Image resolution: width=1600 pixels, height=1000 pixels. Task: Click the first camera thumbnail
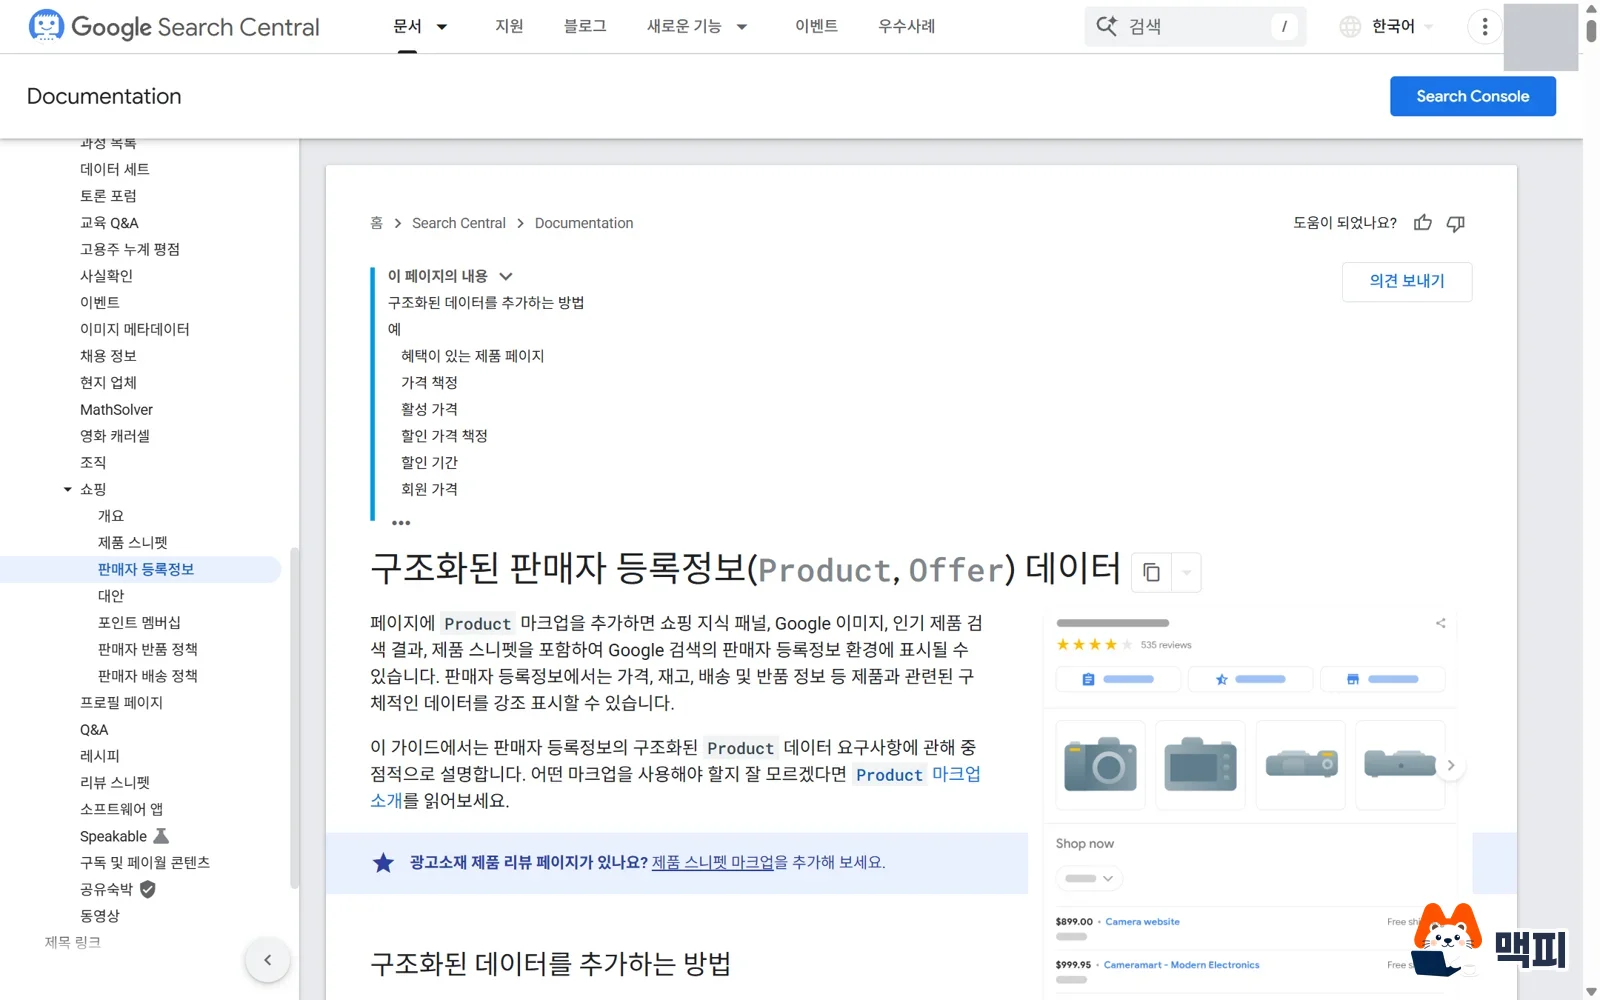tap(1101, 765)
